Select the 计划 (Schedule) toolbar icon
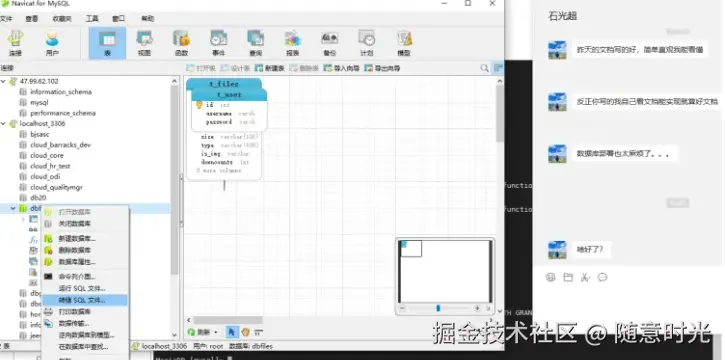The width and height of the screenshot is (725, 360). point(367,43)
